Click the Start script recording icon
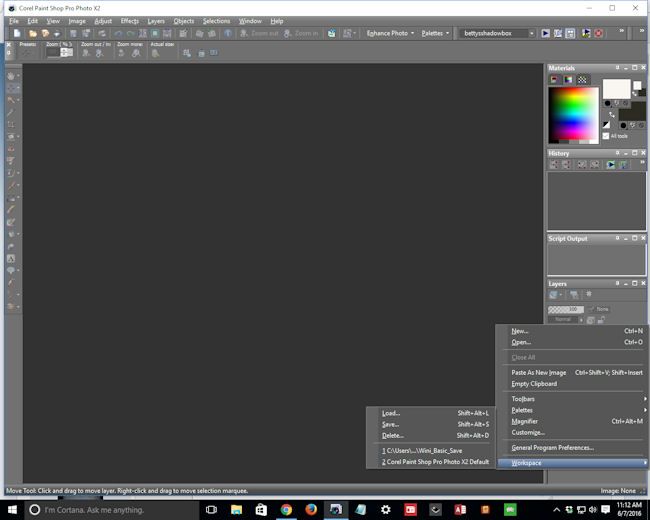This screenshot has width=650, height=520. [586, 33]
